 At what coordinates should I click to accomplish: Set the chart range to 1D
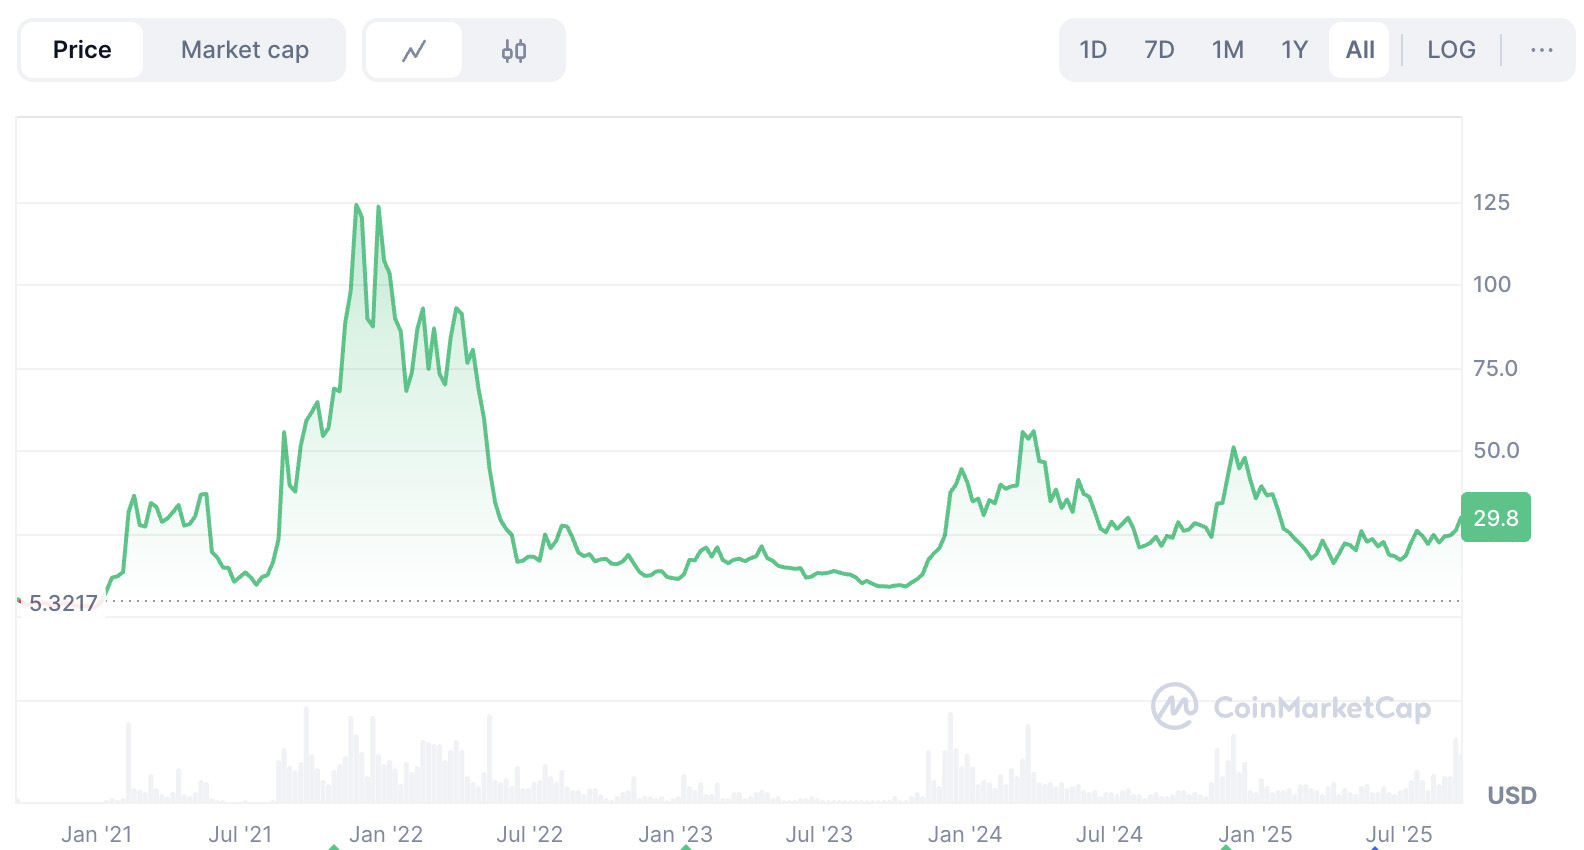[1093, 50]
